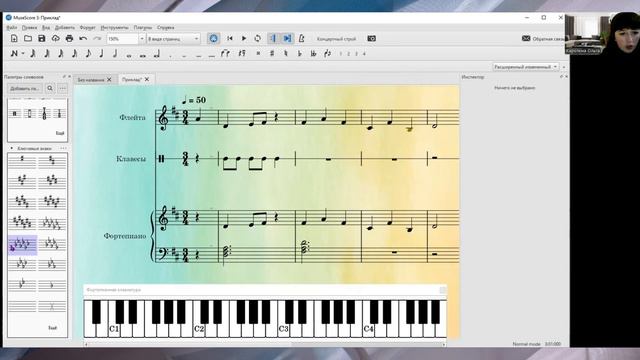Select the 128th note duration
The width and height of the screenshot is (640, 360).
click(x=33, y=53)
